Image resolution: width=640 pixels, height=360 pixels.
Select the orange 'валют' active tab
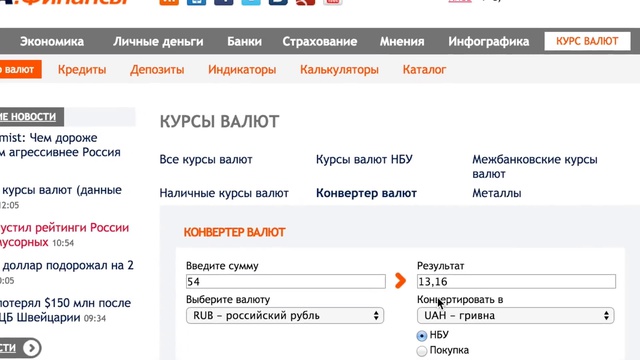click(20, 69)
